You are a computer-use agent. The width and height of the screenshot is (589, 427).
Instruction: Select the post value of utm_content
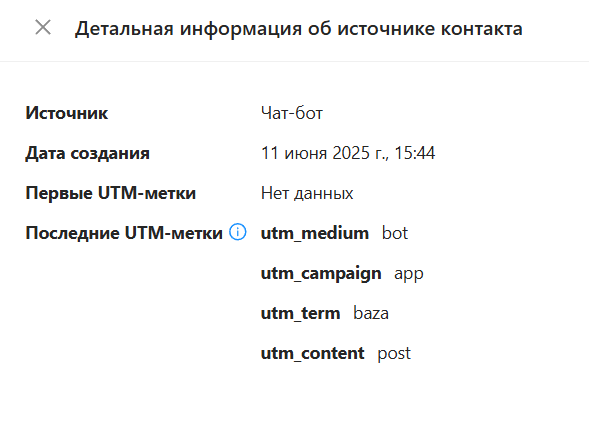click(x=394, y=354)
